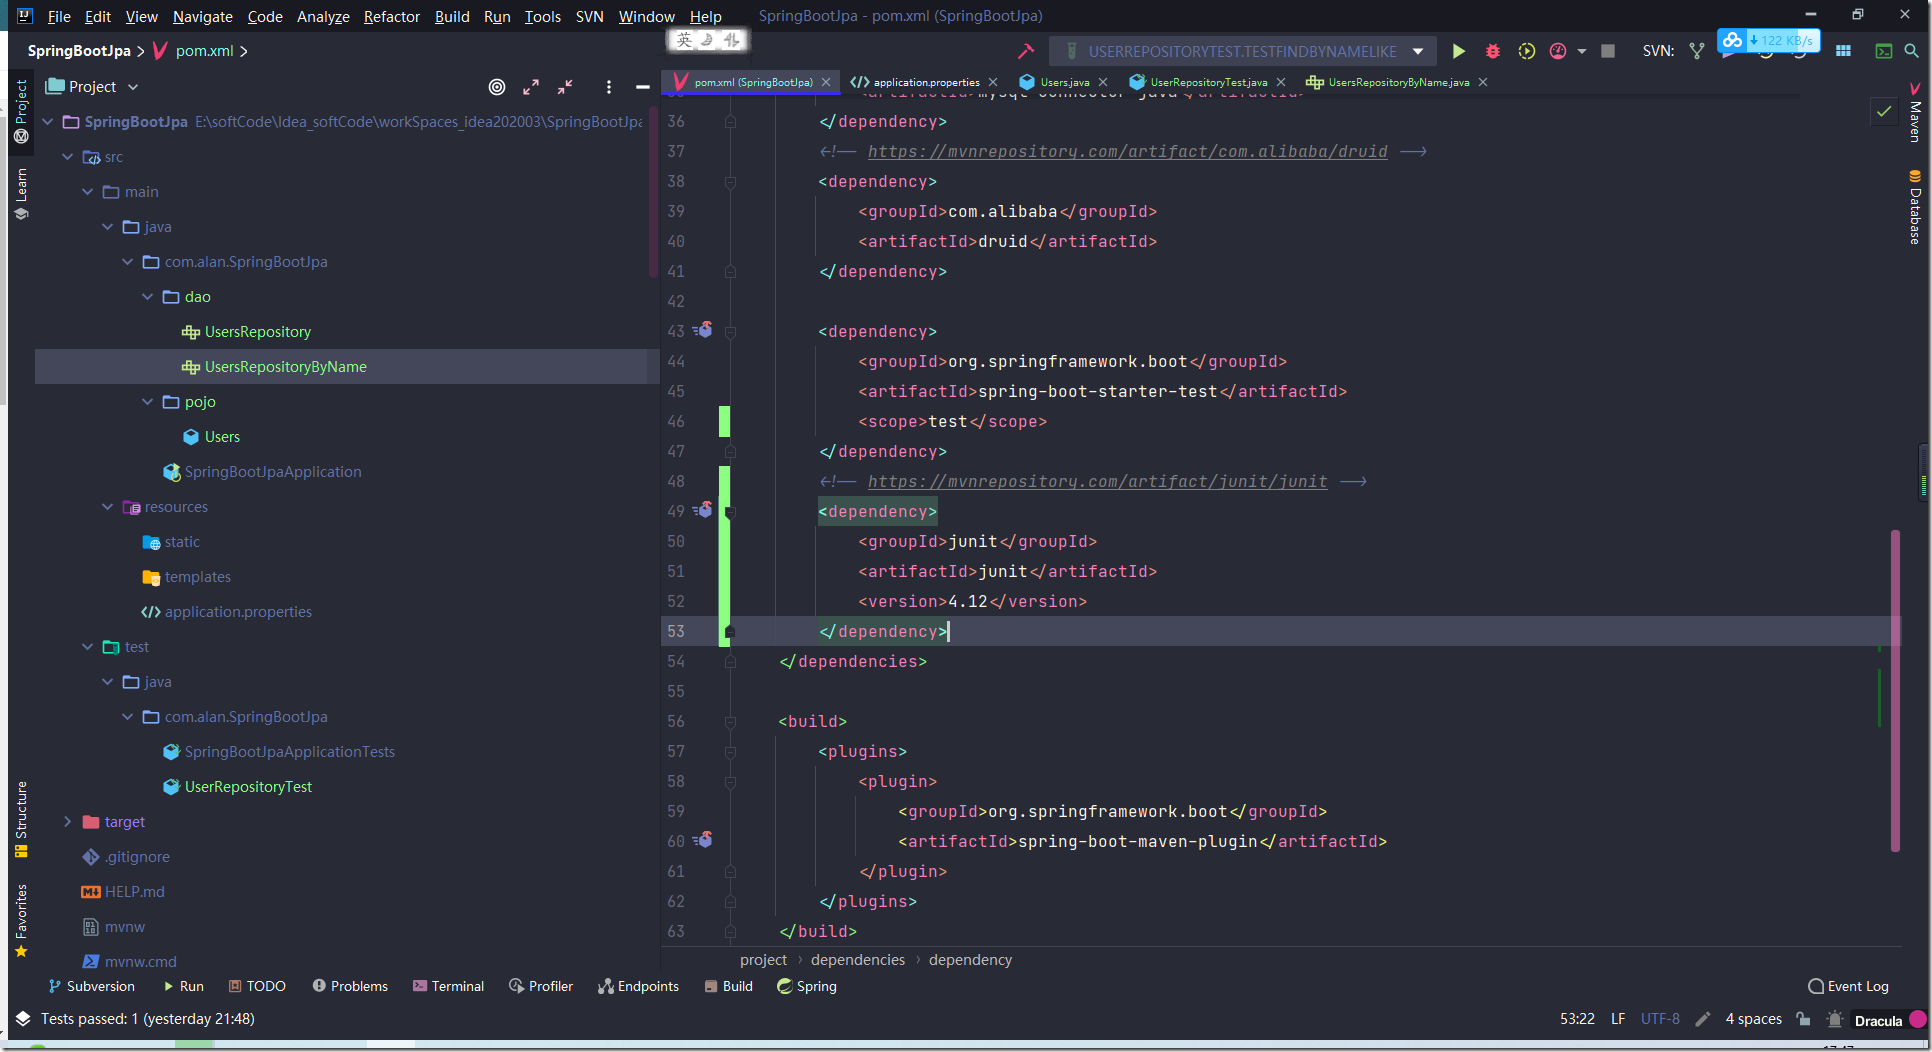
Task: Click the editor vertical scrollbar thumb
Action: 1895,690
